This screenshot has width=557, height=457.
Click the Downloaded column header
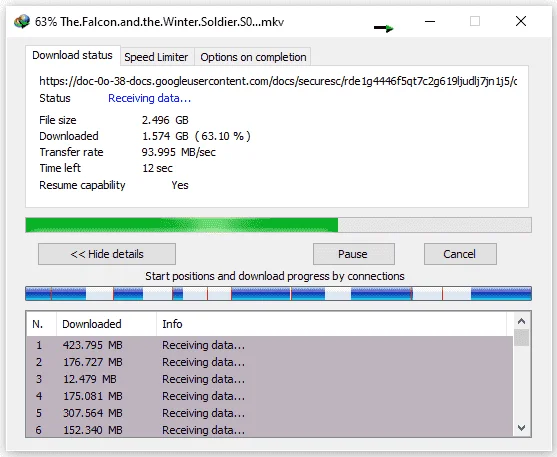click(x=106, y=324)
